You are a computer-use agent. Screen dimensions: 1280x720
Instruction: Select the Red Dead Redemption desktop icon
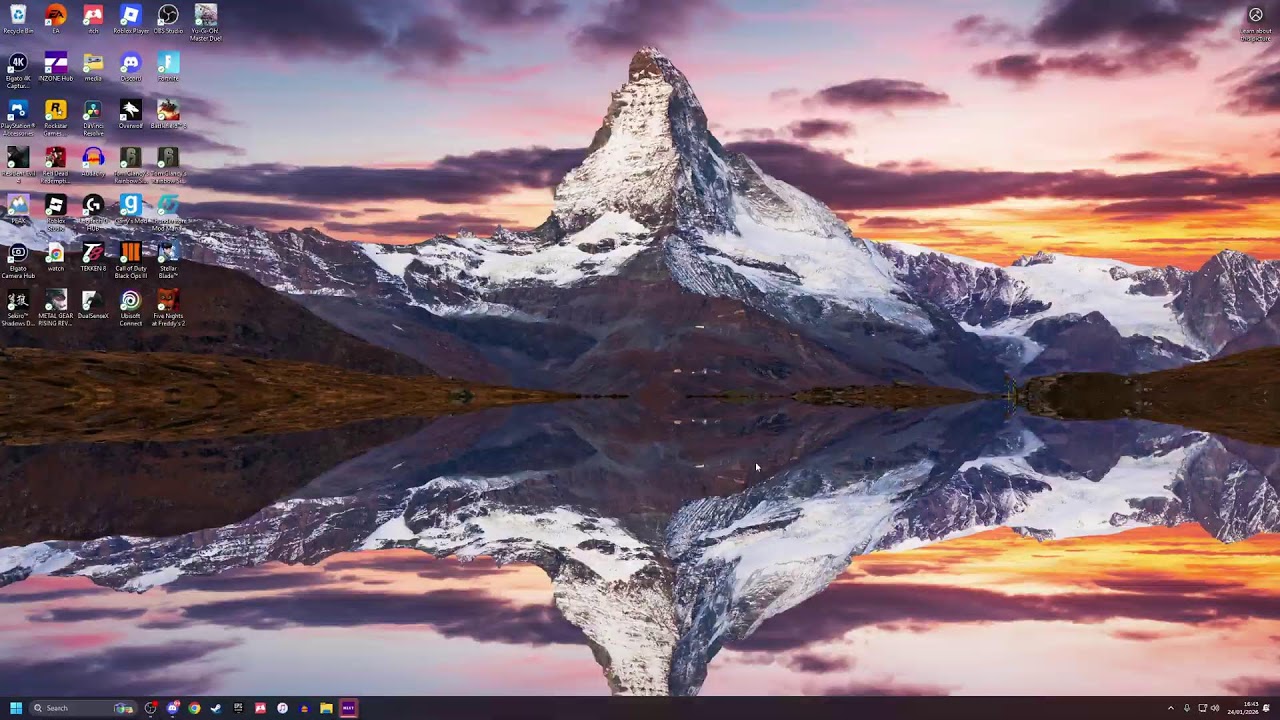[56, 164]
